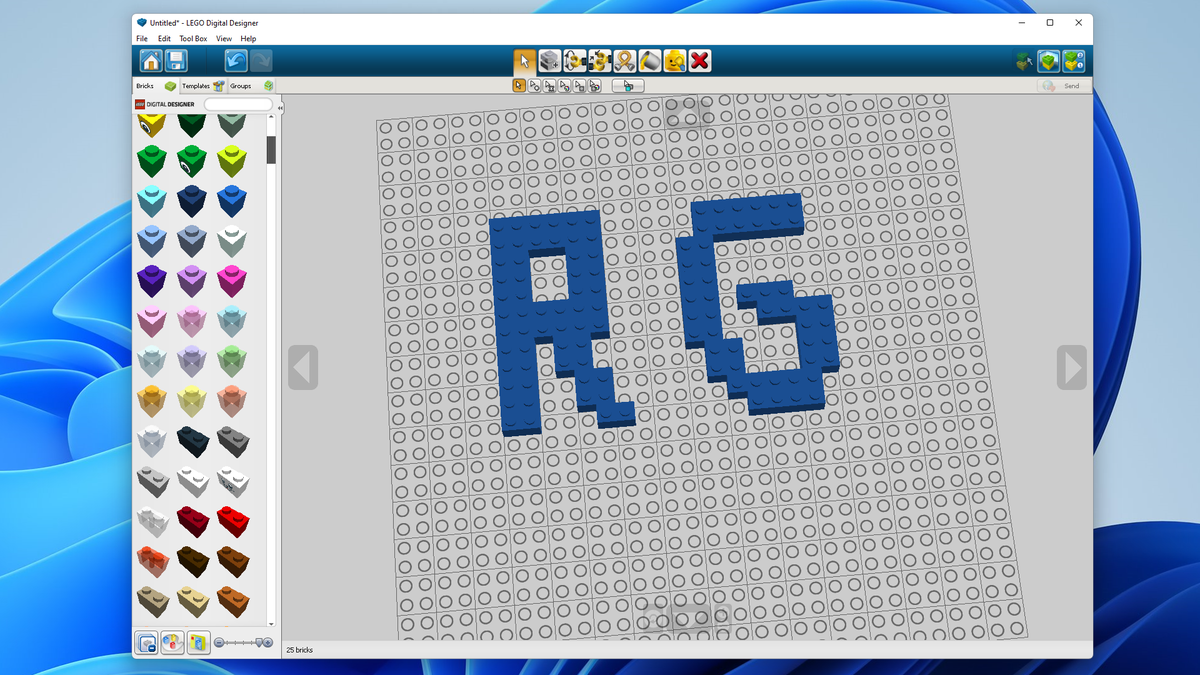Undo the last action
Screen dimensions: 1200x675
click(236, 60)
